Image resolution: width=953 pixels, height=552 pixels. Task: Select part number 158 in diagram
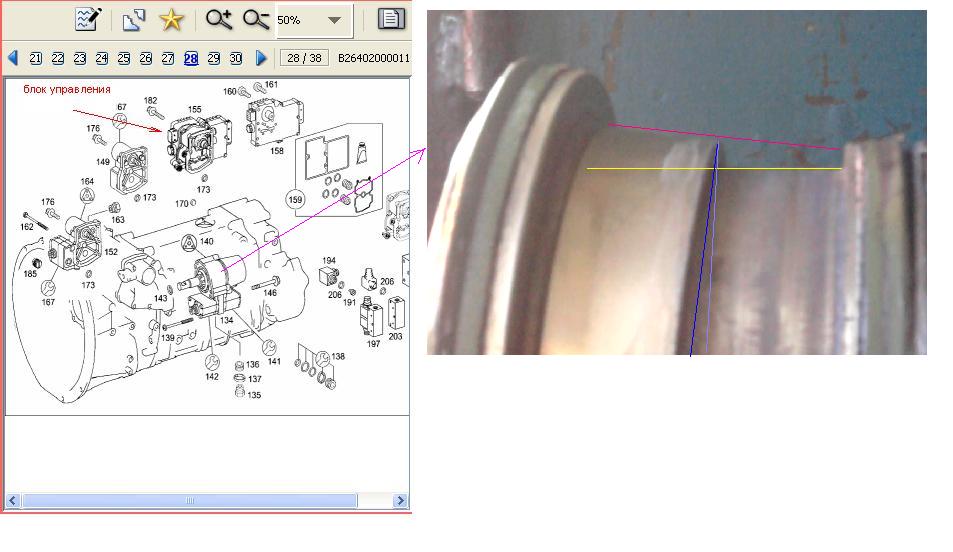pyautogui.click(x=277, y=150)
